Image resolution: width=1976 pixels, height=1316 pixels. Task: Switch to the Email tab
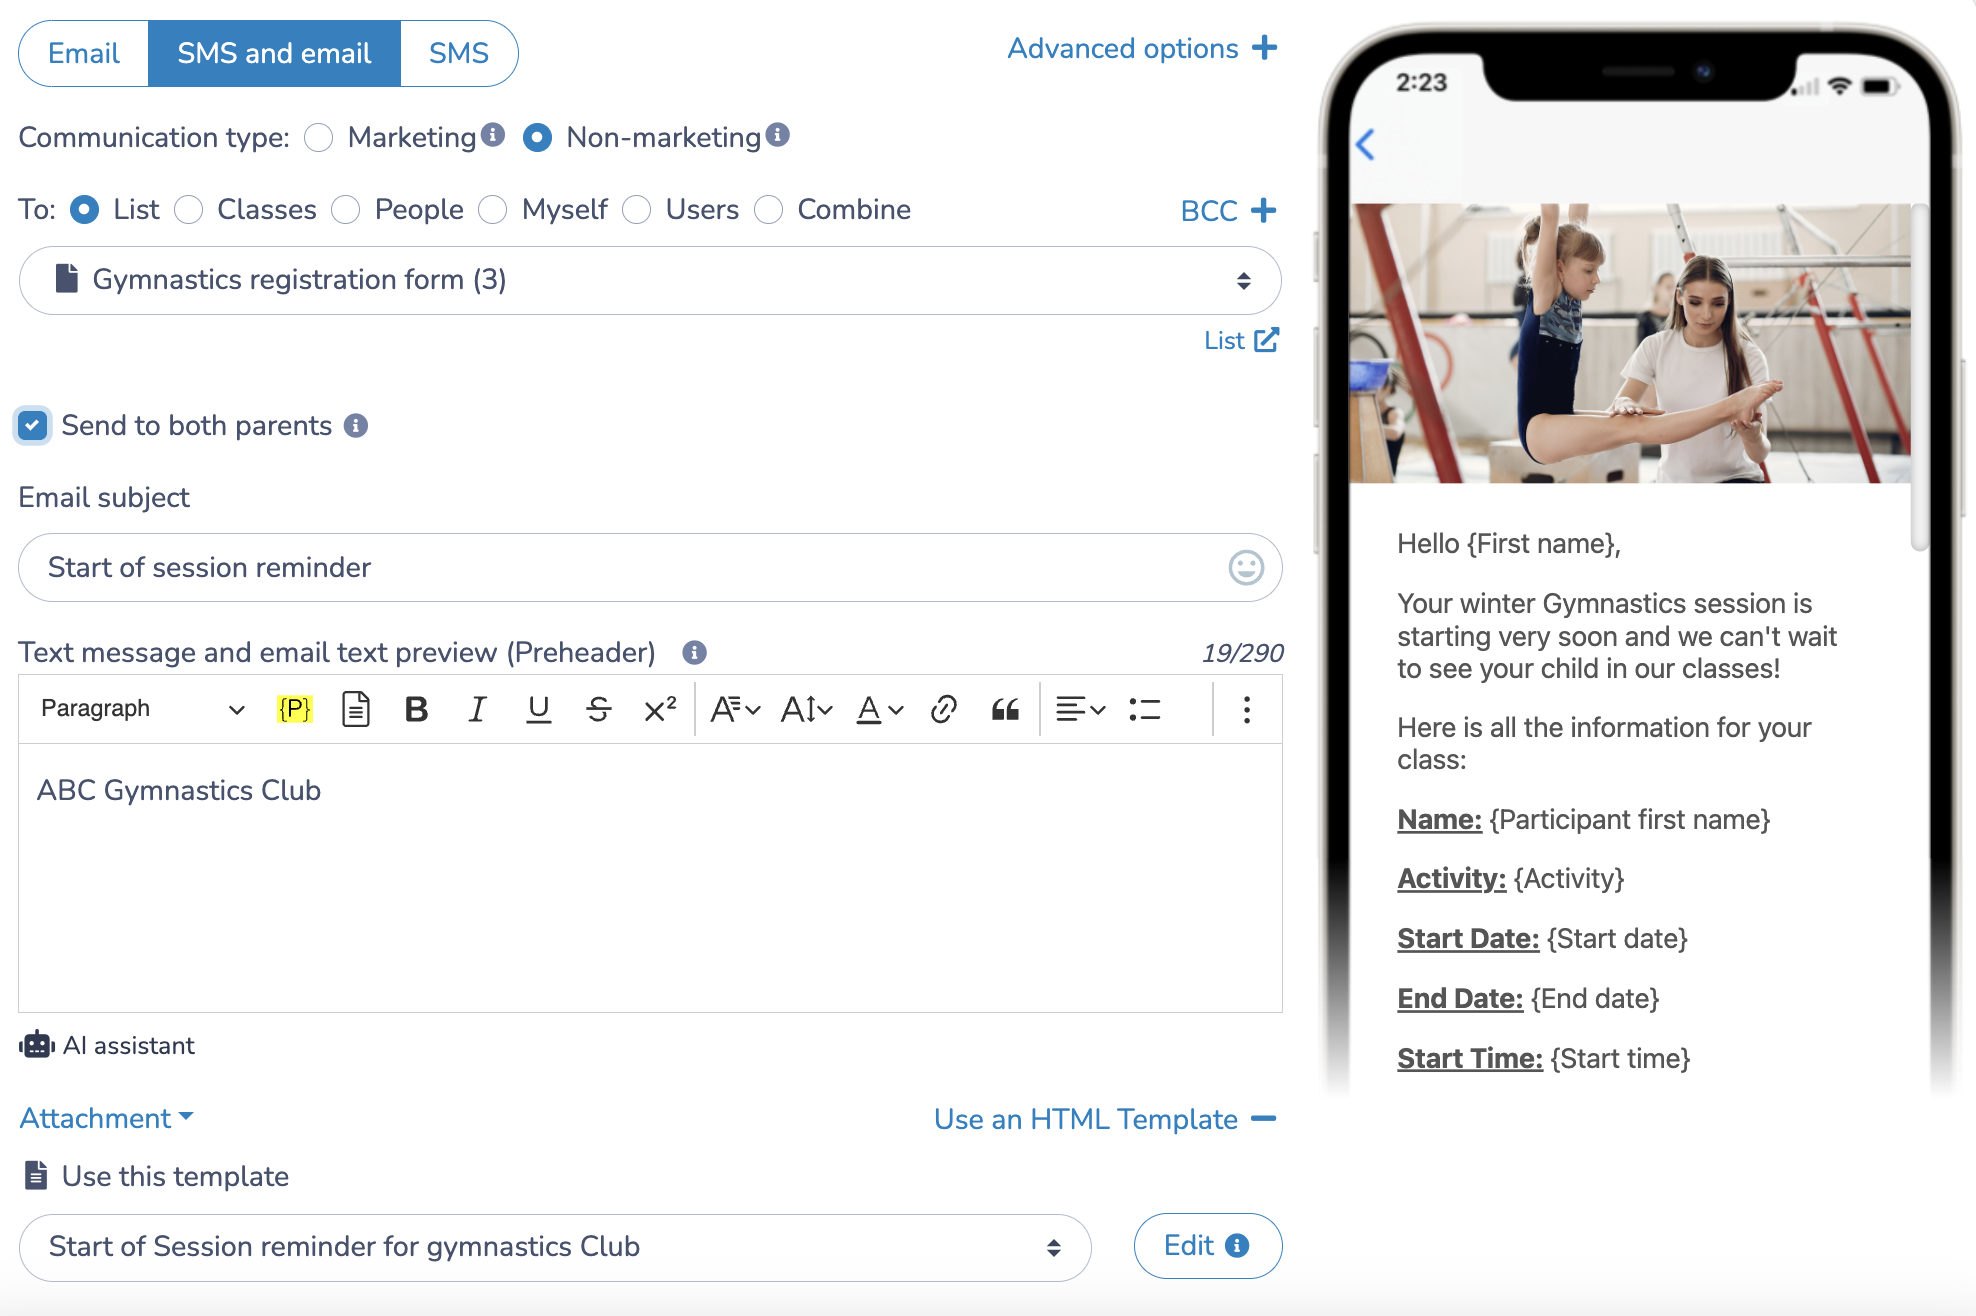click(84, 53)
